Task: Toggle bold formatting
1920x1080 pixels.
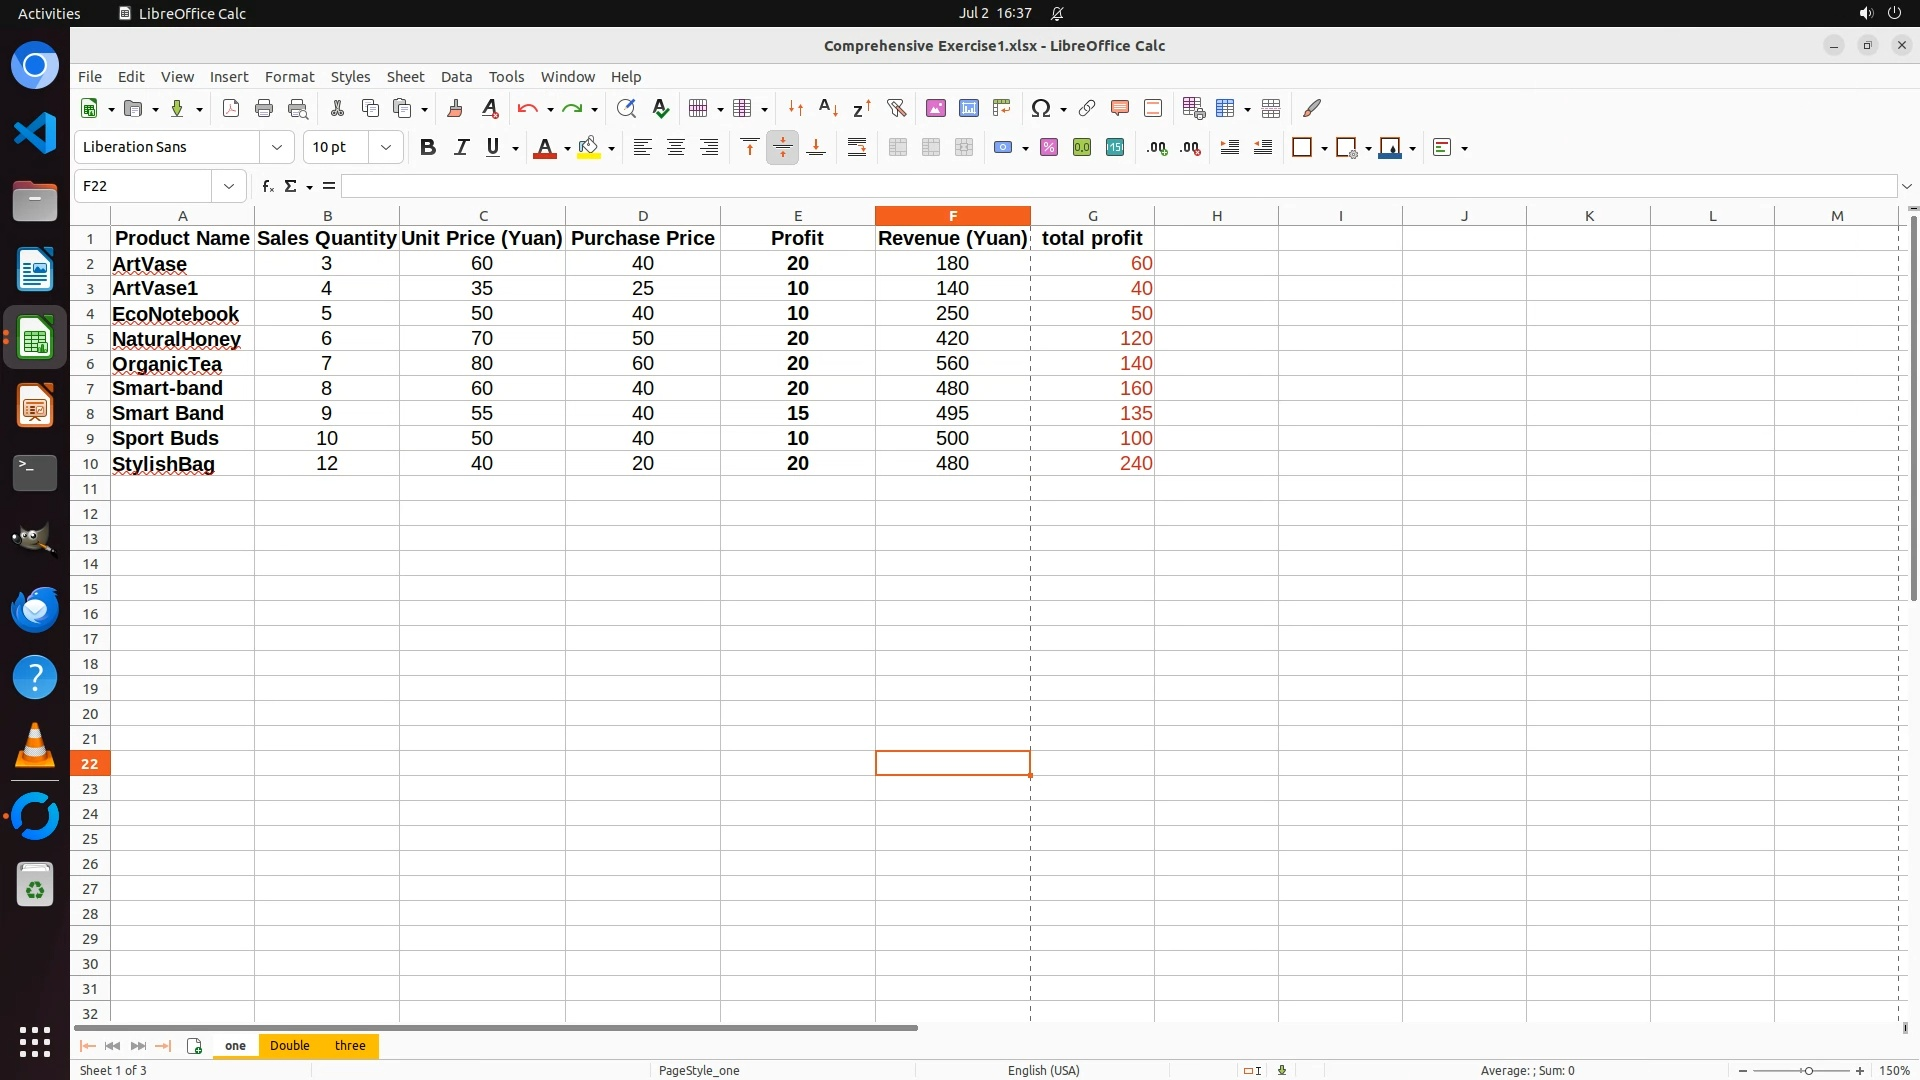Action: (428, 147)
